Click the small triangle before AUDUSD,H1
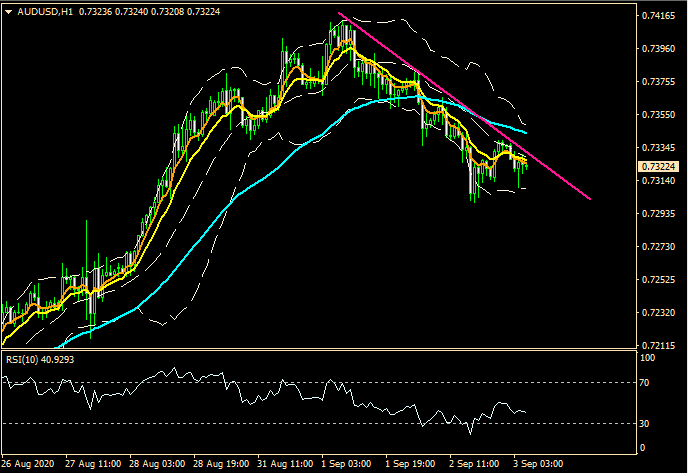The width and height of the screenshot is (688, 473). pos(9,9)
